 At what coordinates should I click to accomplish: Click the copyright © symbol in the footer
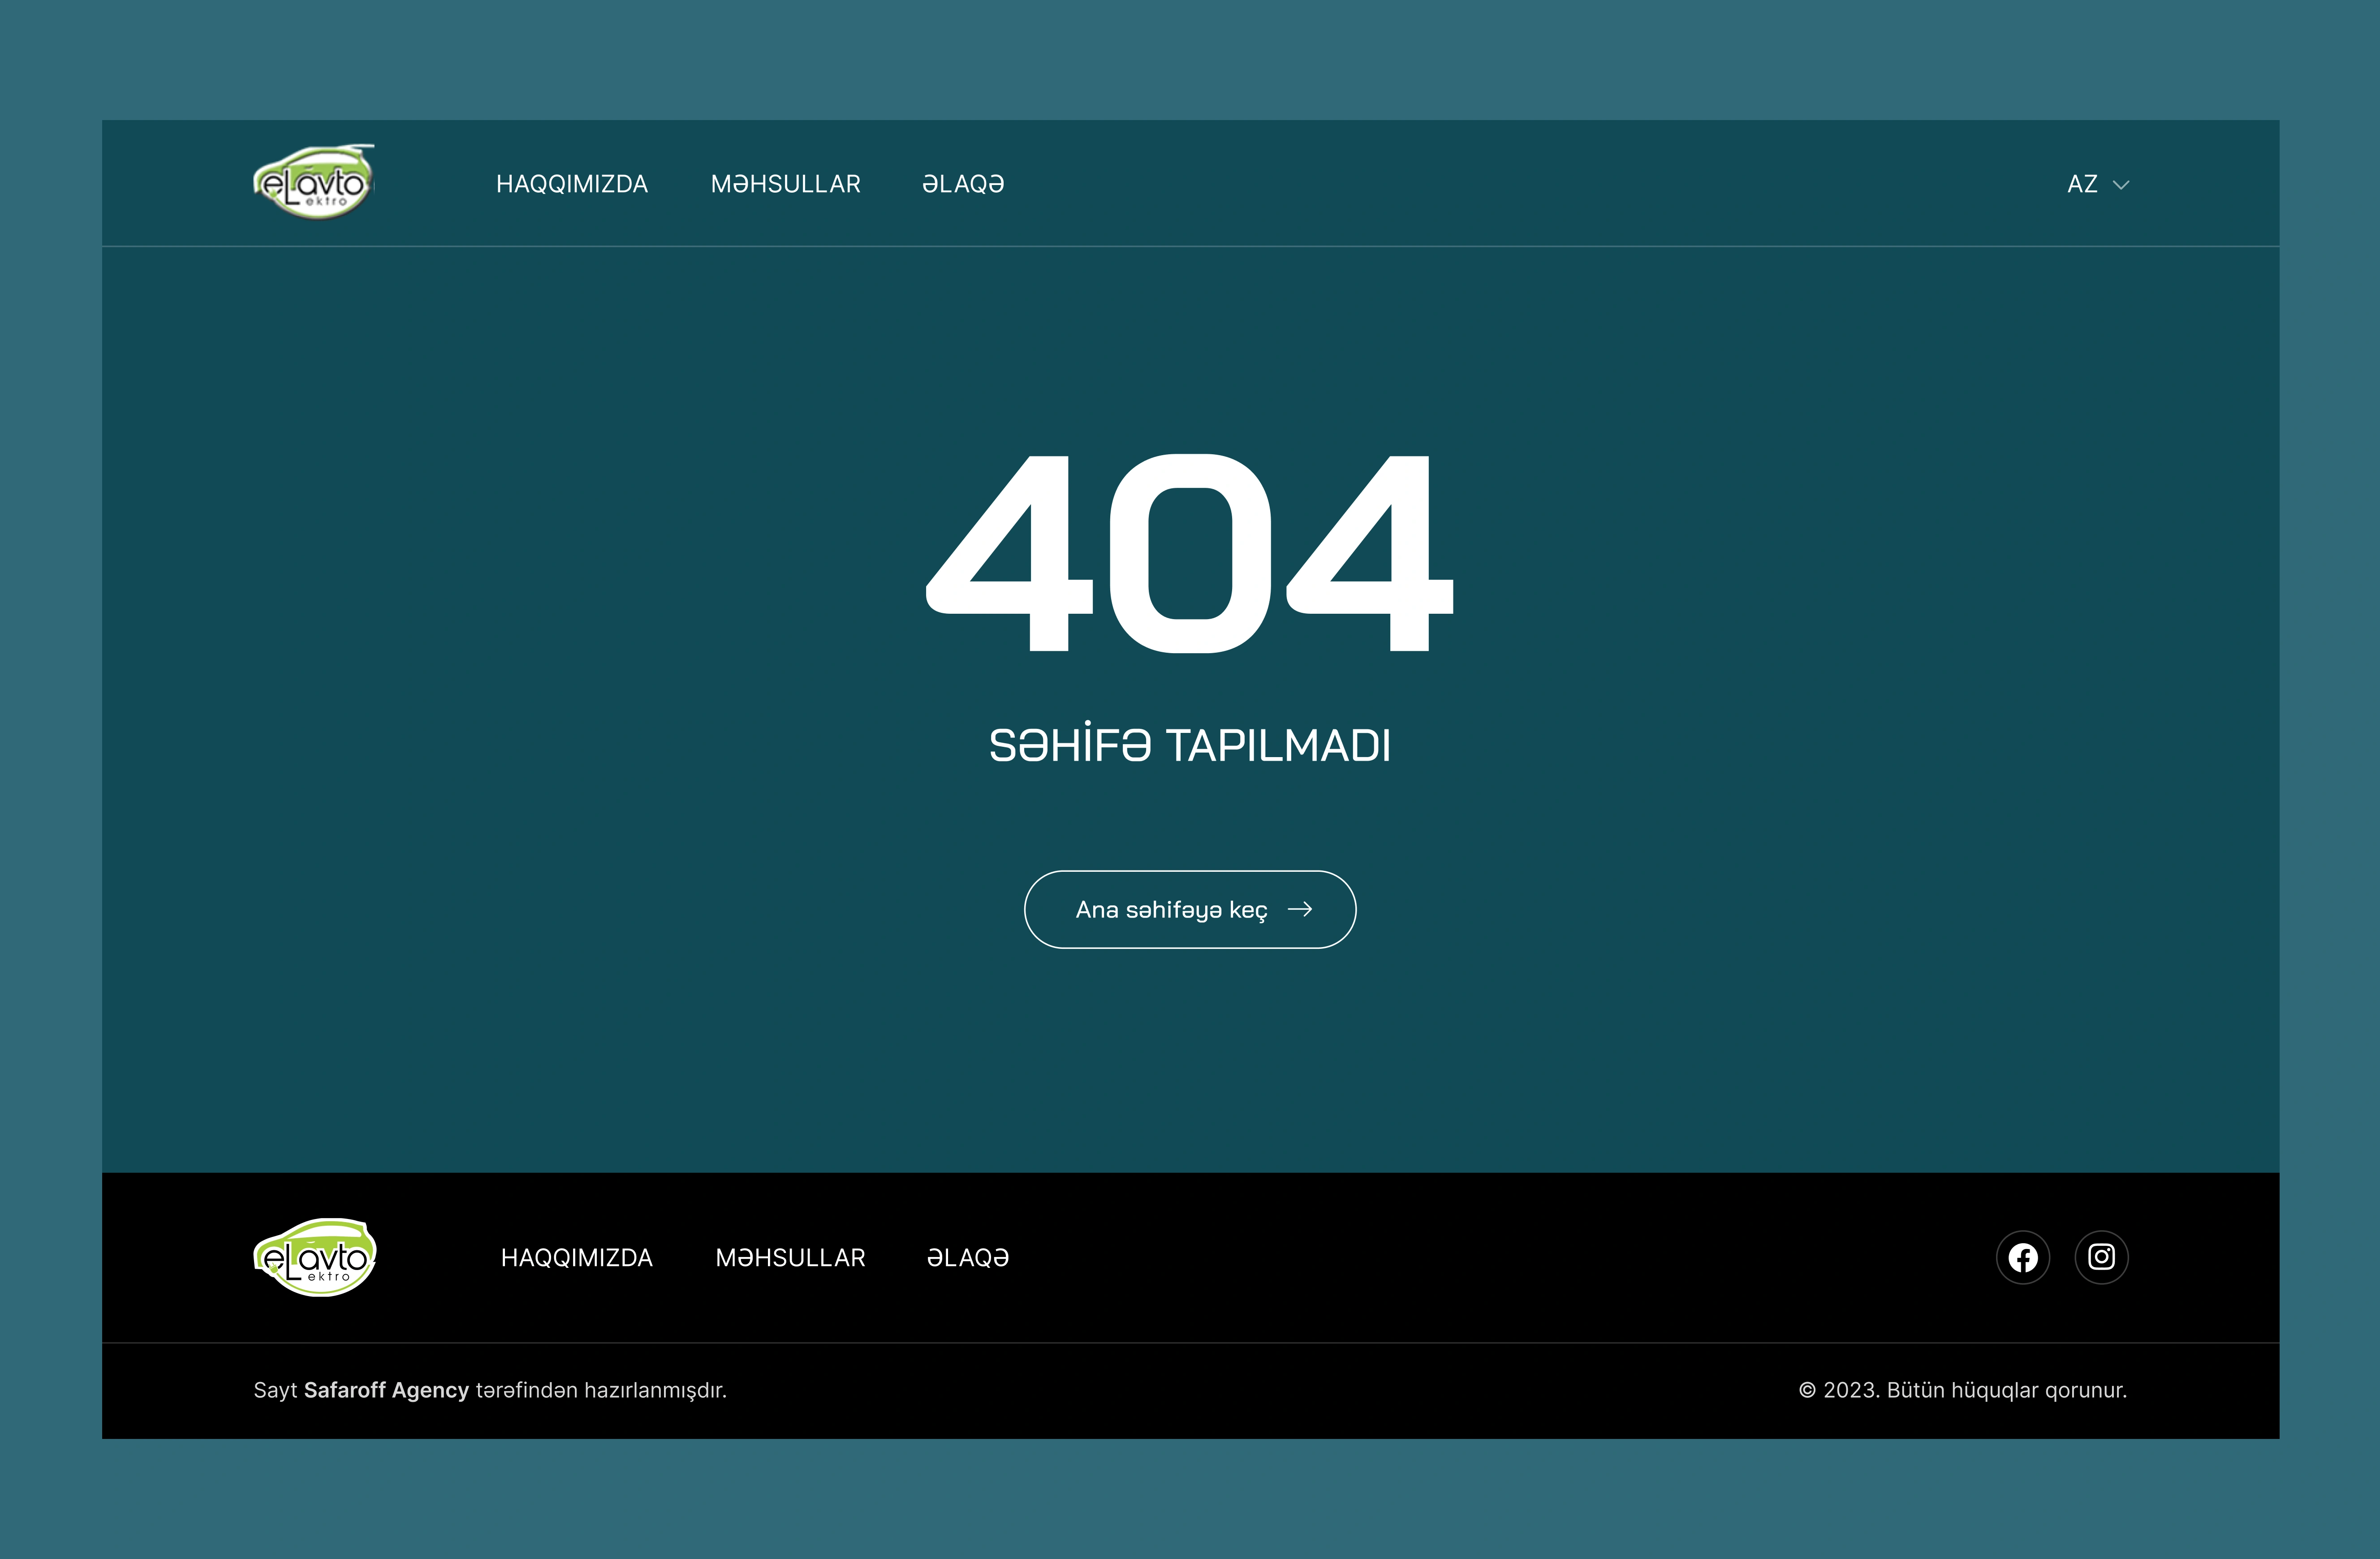(x=1807, y=1390)
